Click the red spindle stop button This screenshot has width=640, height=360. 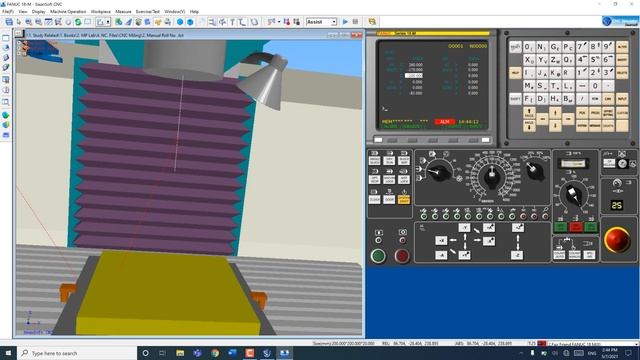point(576,227)
